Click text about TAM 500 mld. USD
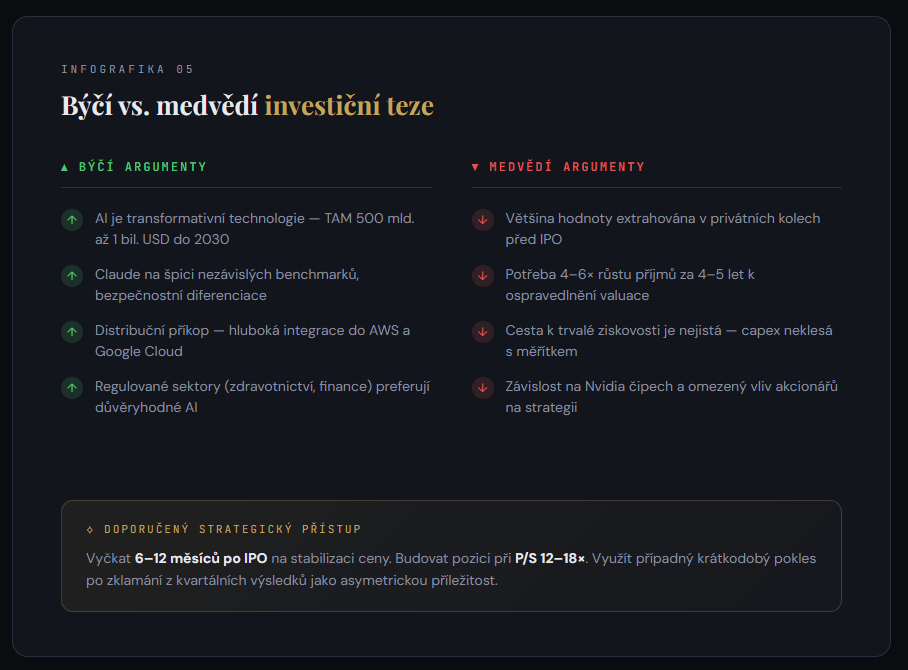The height and width of the screenshot is (670, 908). pos(254,229)
